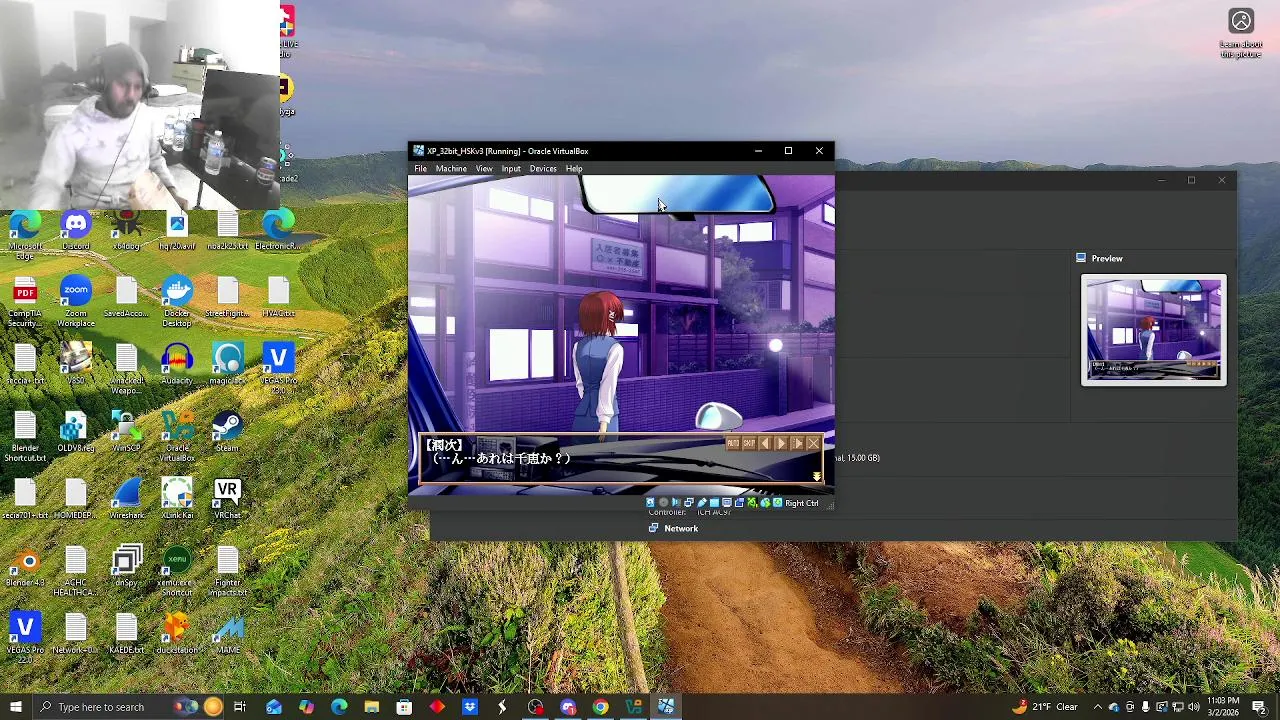The width and height of the screenshot is (1280, 720).
Task: Click the network adapter icon in VM status bar
Action: click(689, 503)
